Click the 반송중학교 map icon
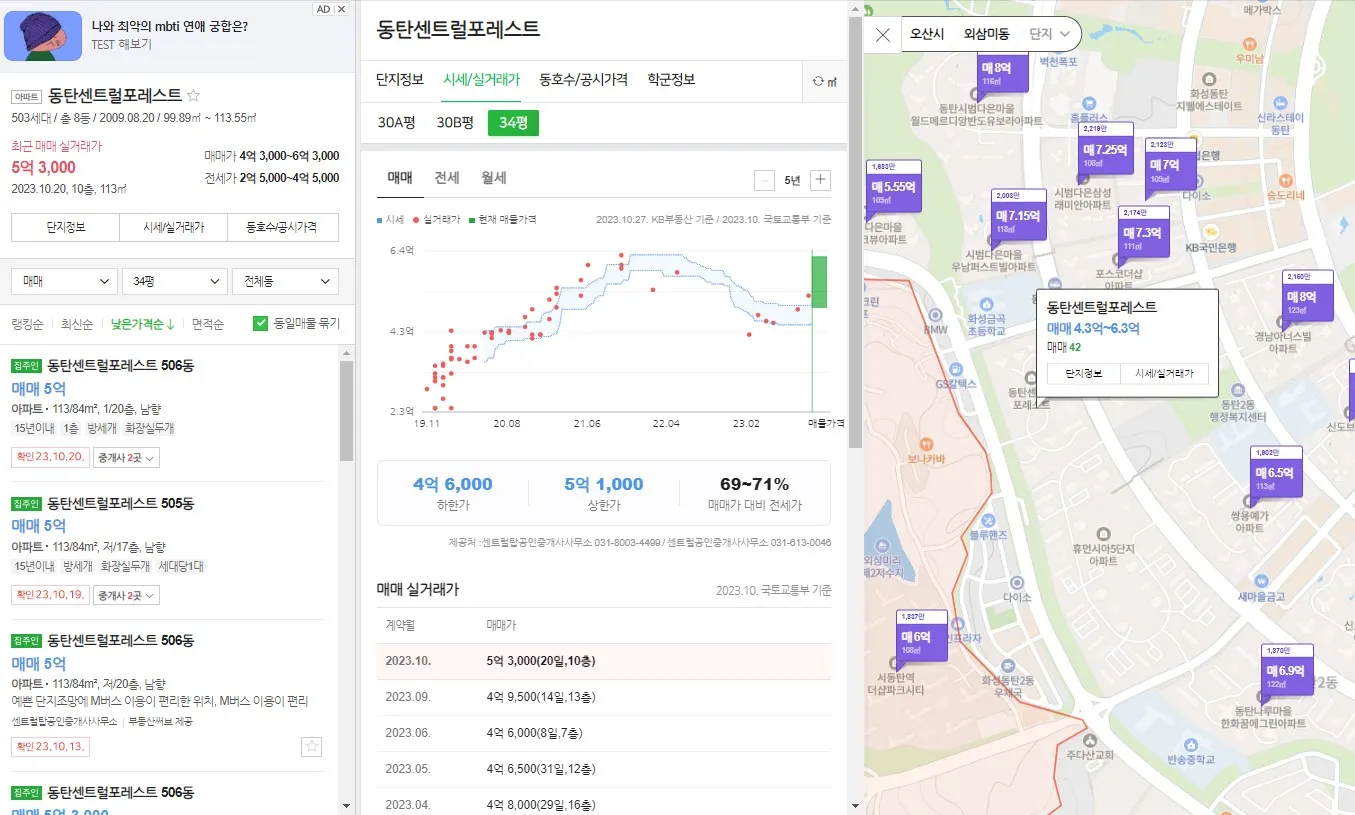1355x815 pixels. tap(1190, 744)
